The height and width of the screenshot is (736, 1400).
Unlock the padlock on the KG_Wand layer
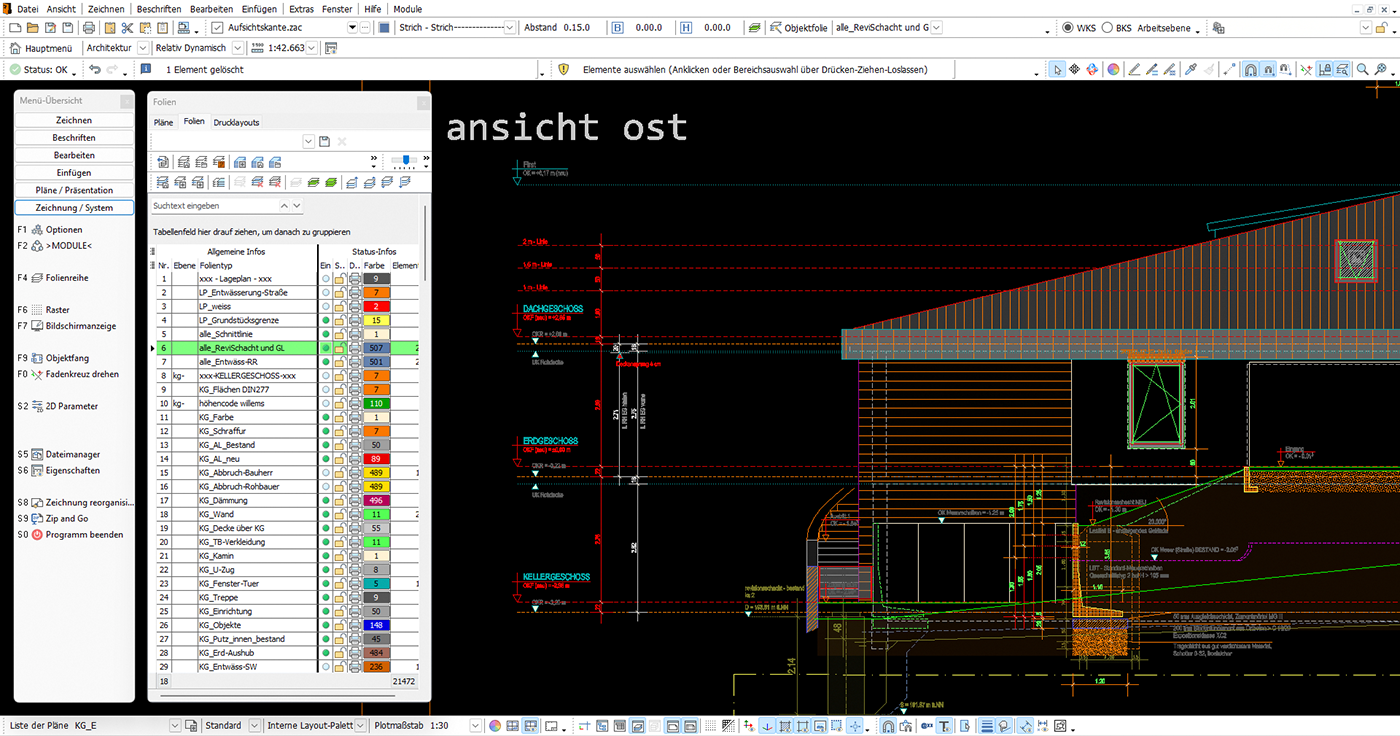pos(340,513)
